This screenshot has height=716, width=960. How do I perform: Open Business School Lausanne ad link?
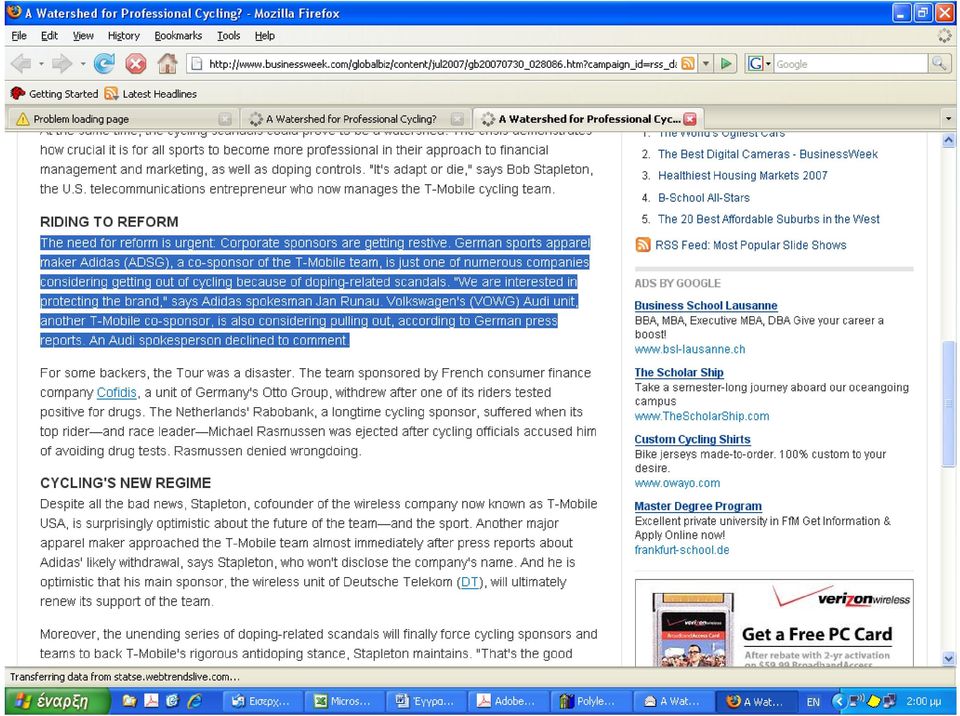[706, 306]
